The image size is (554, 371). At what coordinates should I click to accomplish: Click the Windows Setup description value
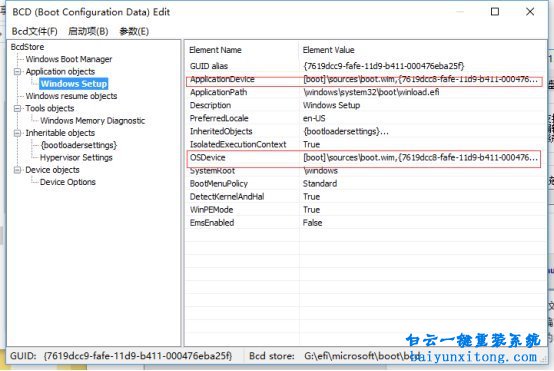pos(331,105)
